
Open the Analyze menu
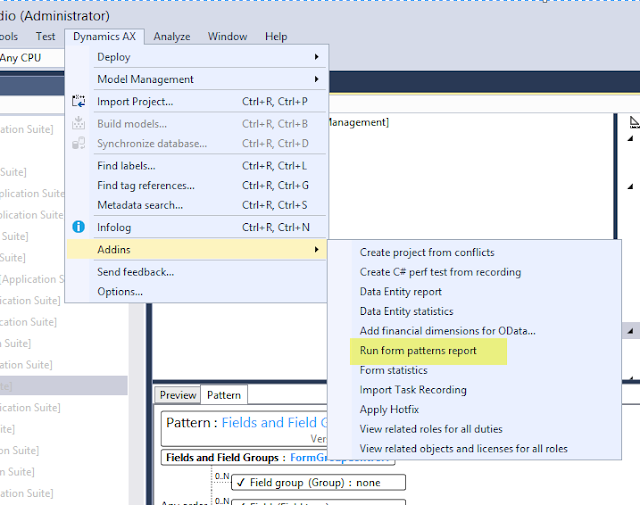click(172, 36)
